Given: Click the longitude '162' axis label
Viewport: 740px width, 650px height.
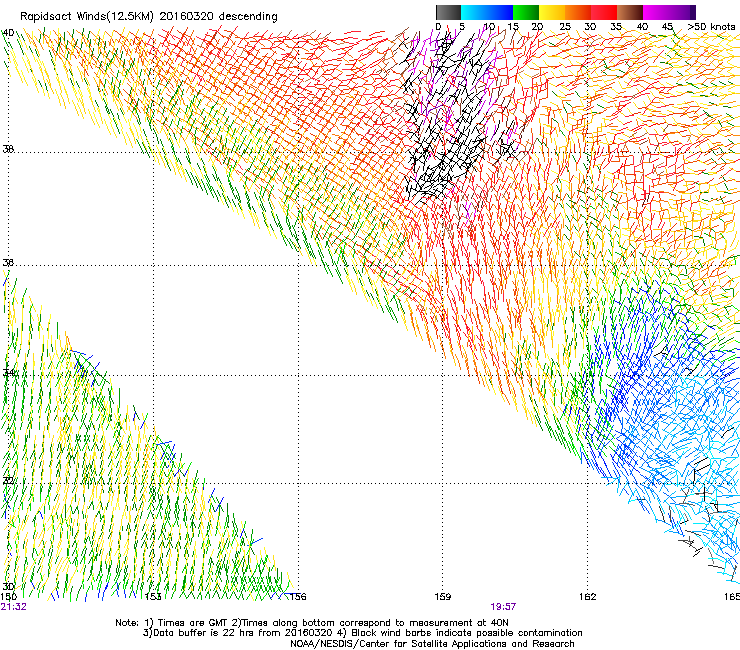Looking at the screenshot, I should pyautogui.click(x=588, y=597).
